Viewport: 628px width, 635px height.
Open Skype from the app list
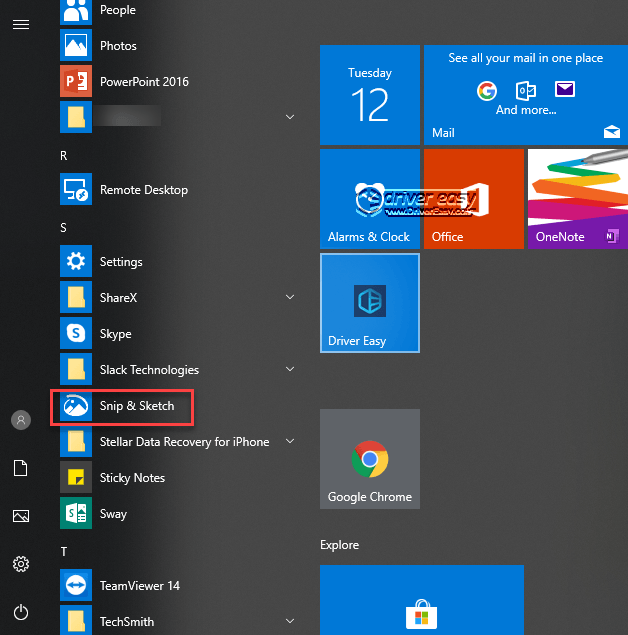[115, 334]
